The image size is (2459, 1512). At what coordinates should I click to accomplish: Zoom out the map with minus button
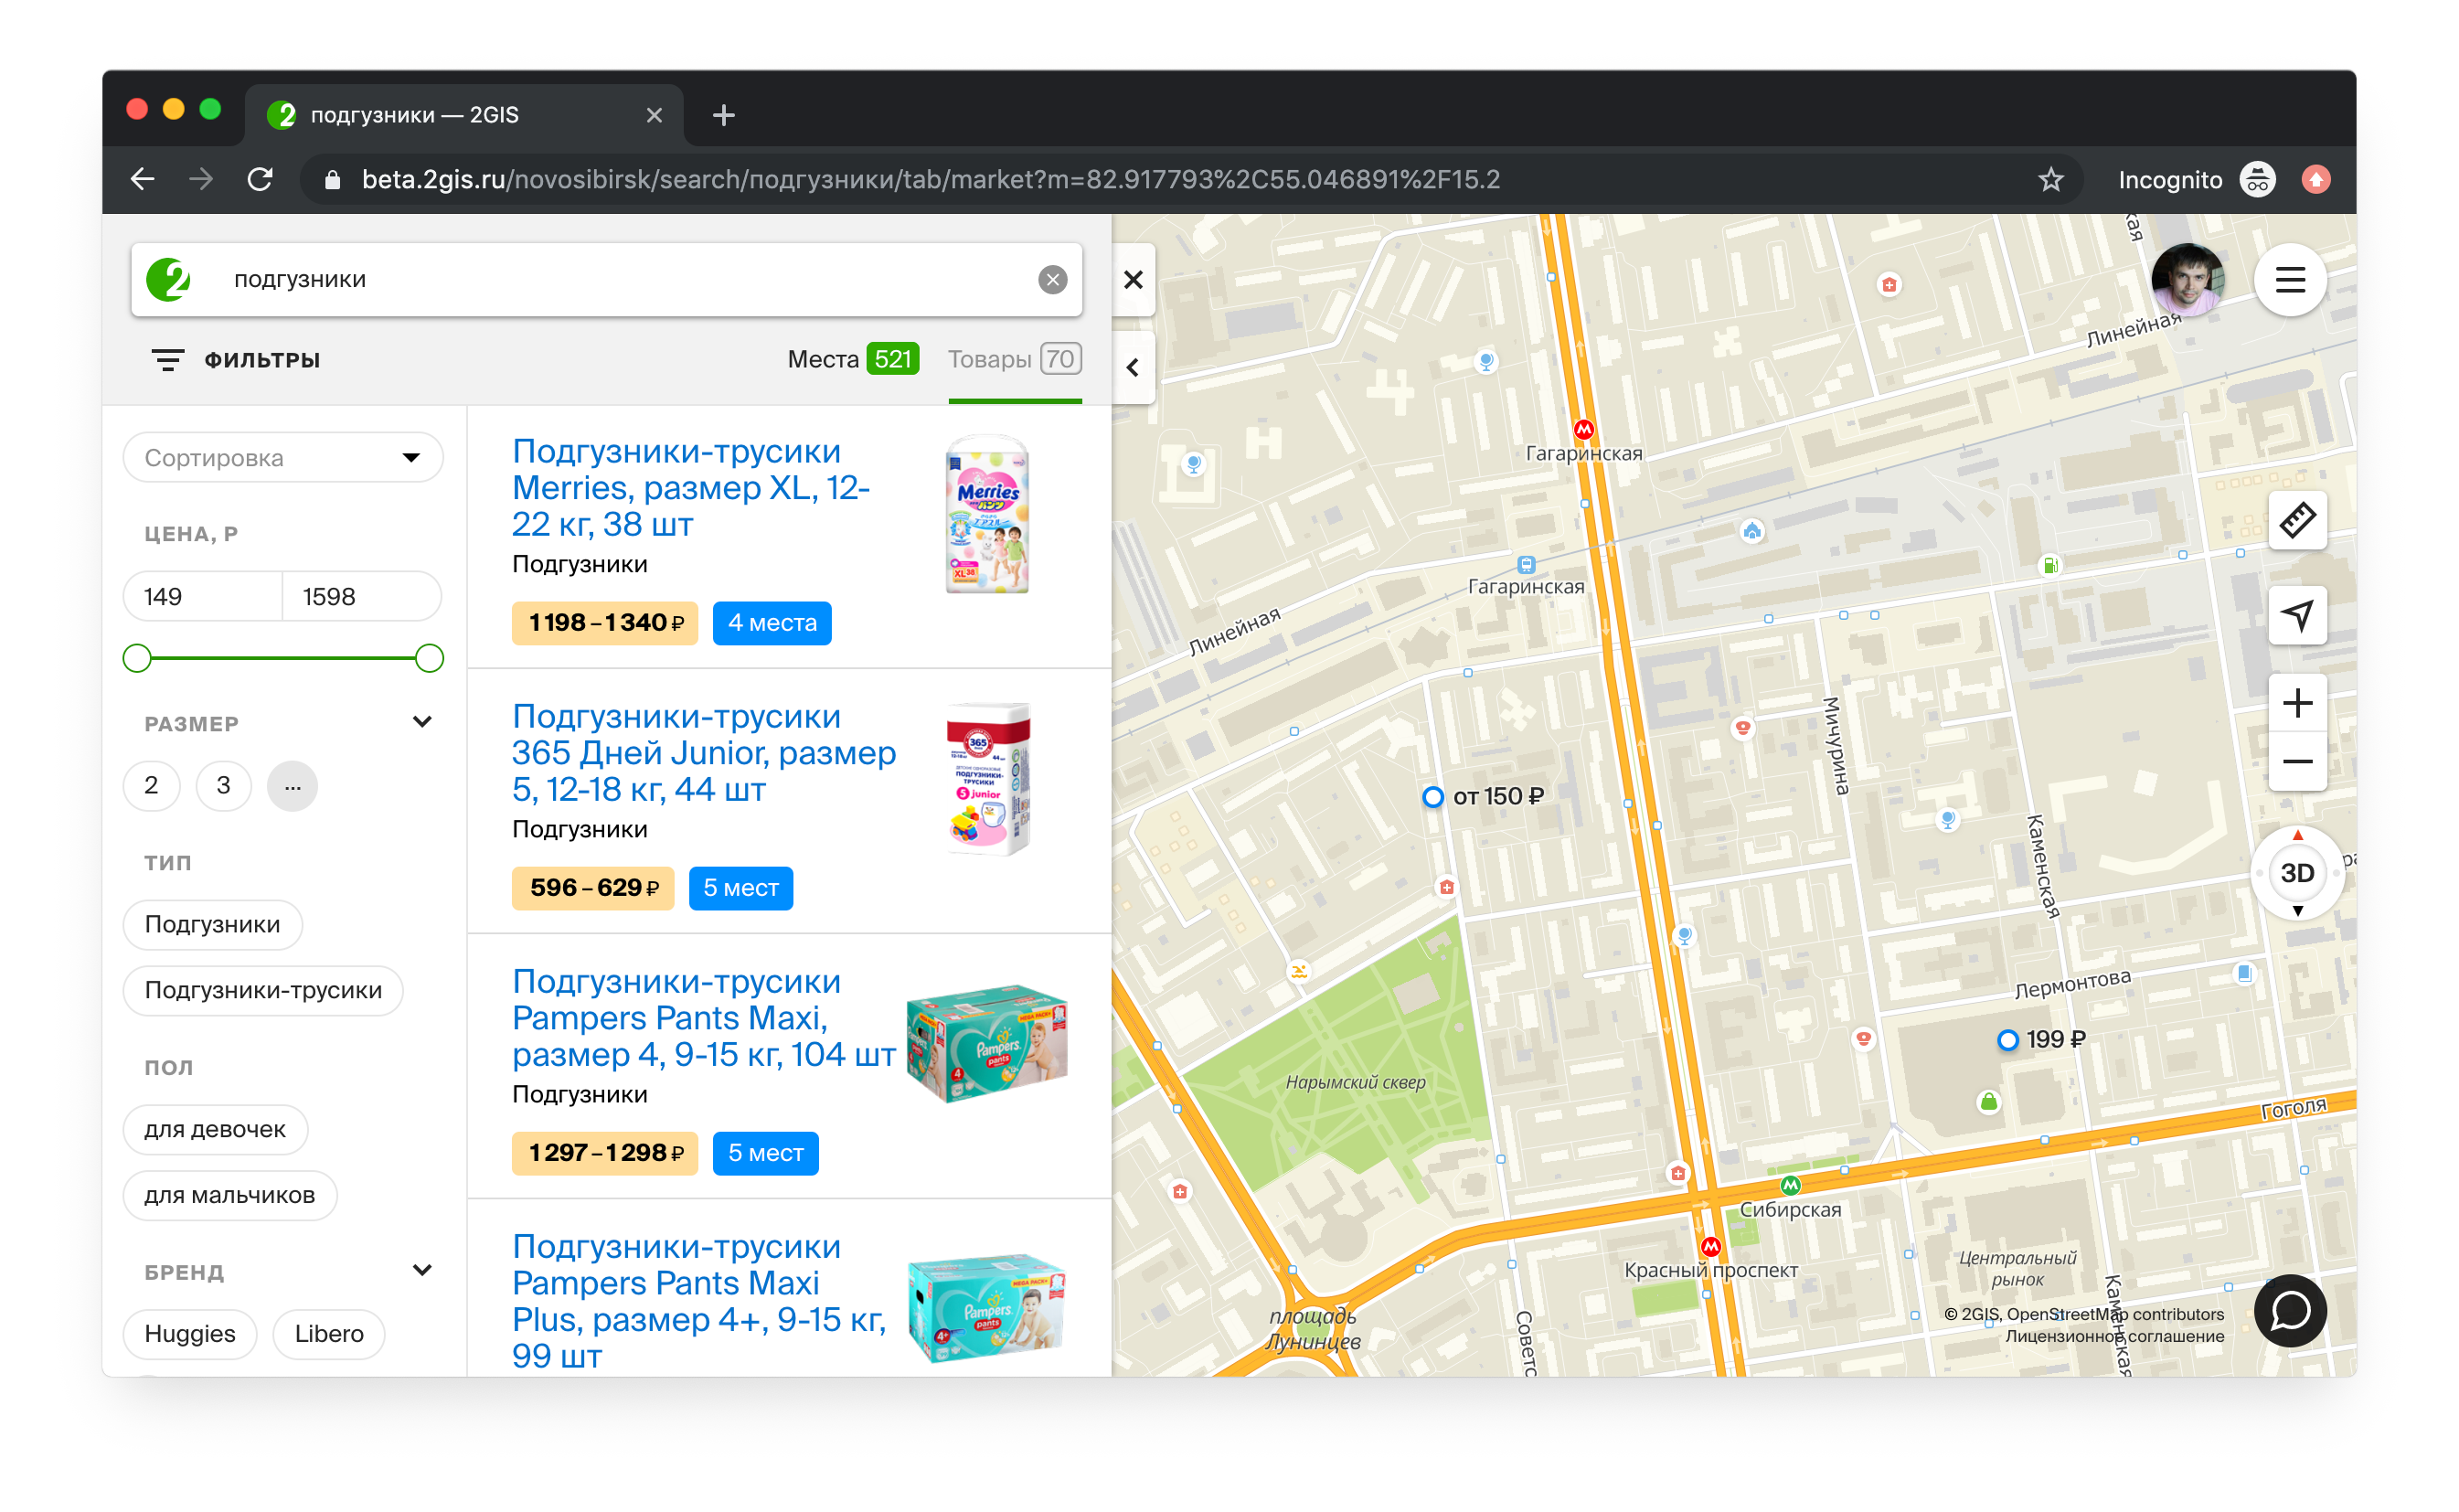(x=2296, y=762)
